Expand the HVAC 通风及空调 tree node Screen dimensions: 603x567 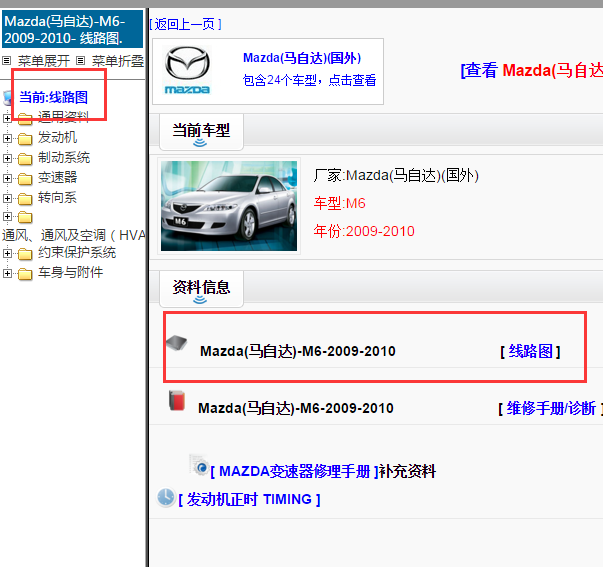[x=7, y=217]
